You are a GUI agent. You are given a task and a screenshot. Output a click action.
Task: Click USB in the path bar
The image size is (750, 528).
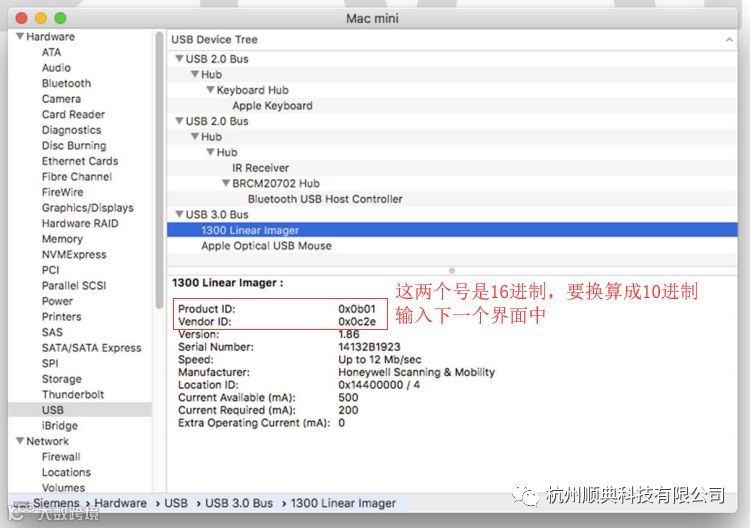[x=176, y=503]
